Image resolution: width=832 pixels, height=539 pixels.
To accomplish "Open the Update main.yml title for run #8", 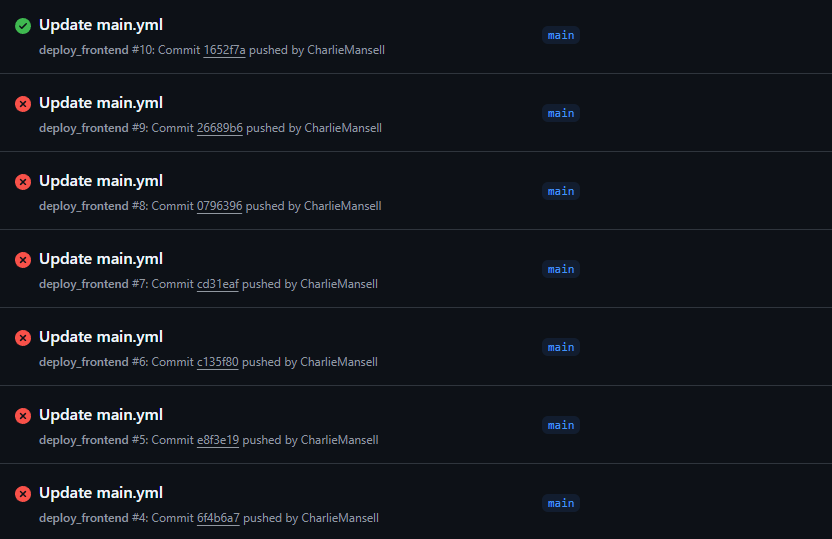I will (101, 181).
